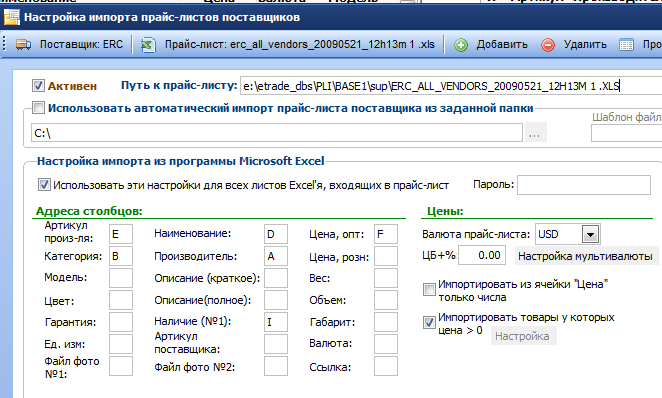The width and height of the screenshot is (662, 398).
Task: Click the Категория column field
Action: coord(121,256)
